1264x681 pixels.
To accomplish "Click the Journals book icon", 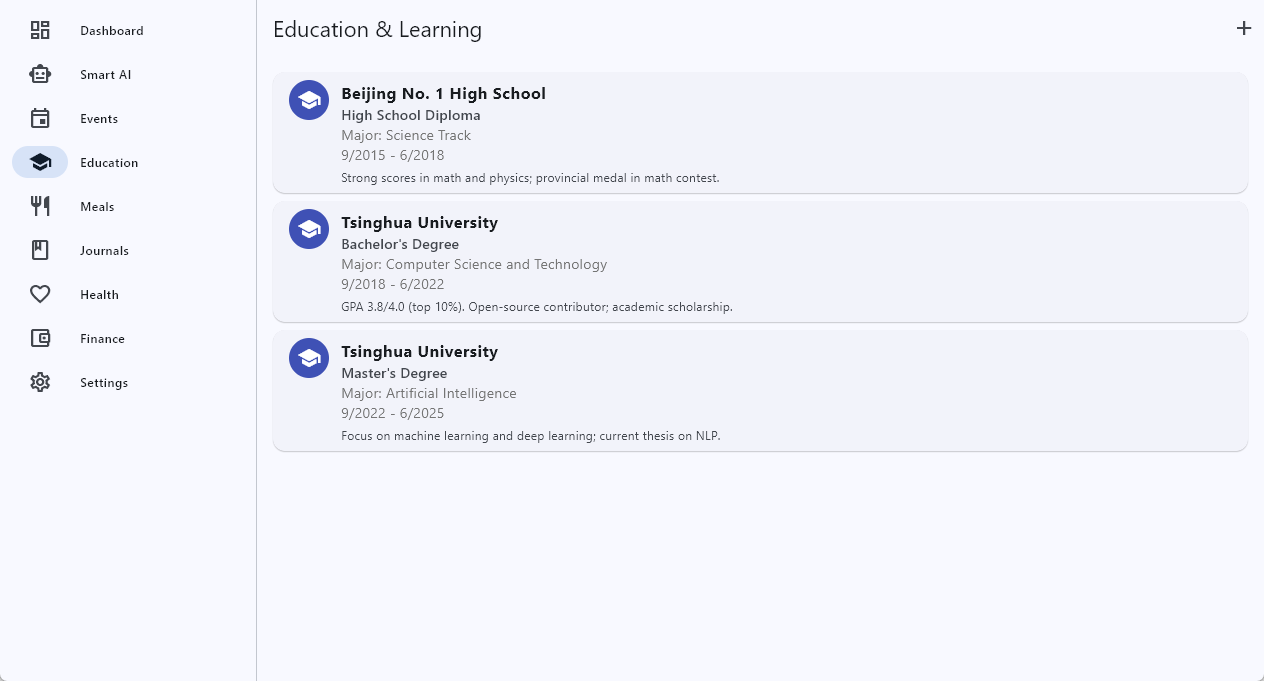I will click(40, 250).
